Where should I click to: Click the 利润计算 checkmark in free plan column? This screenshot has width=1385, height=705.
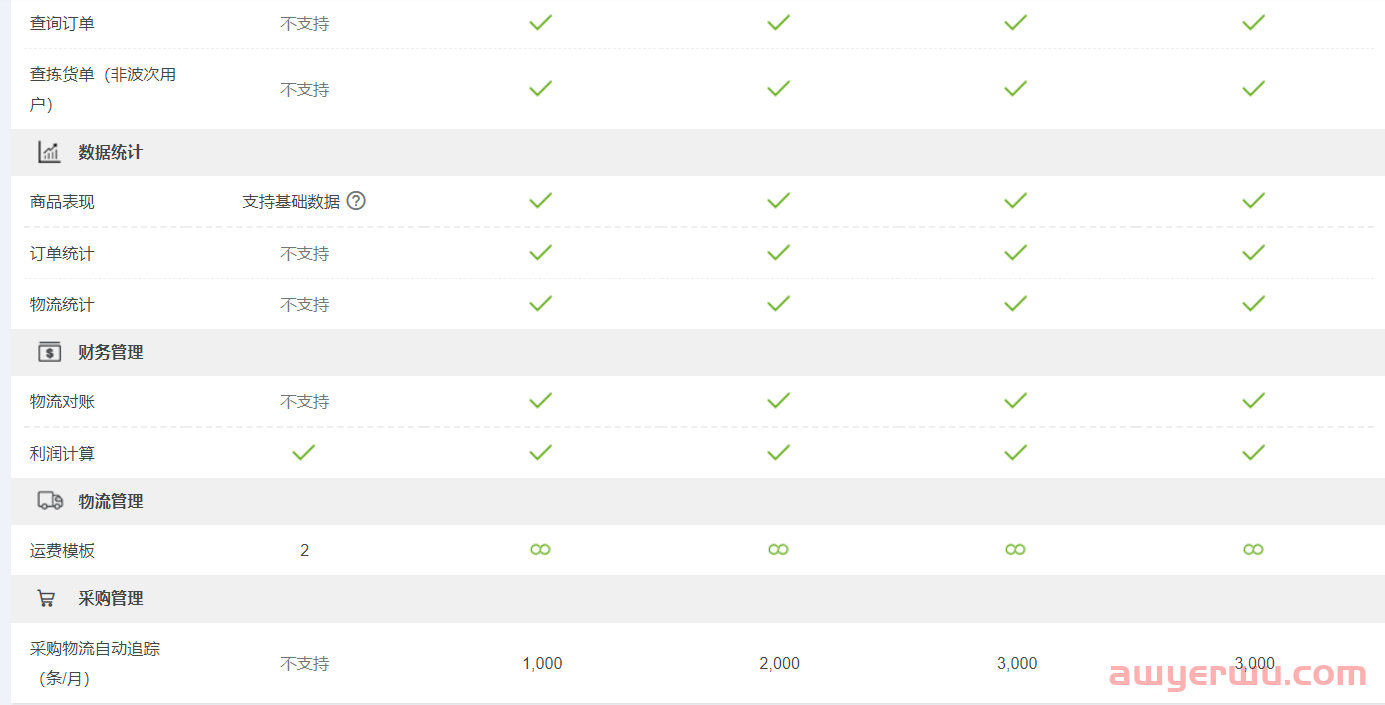[x=304, y=453]
